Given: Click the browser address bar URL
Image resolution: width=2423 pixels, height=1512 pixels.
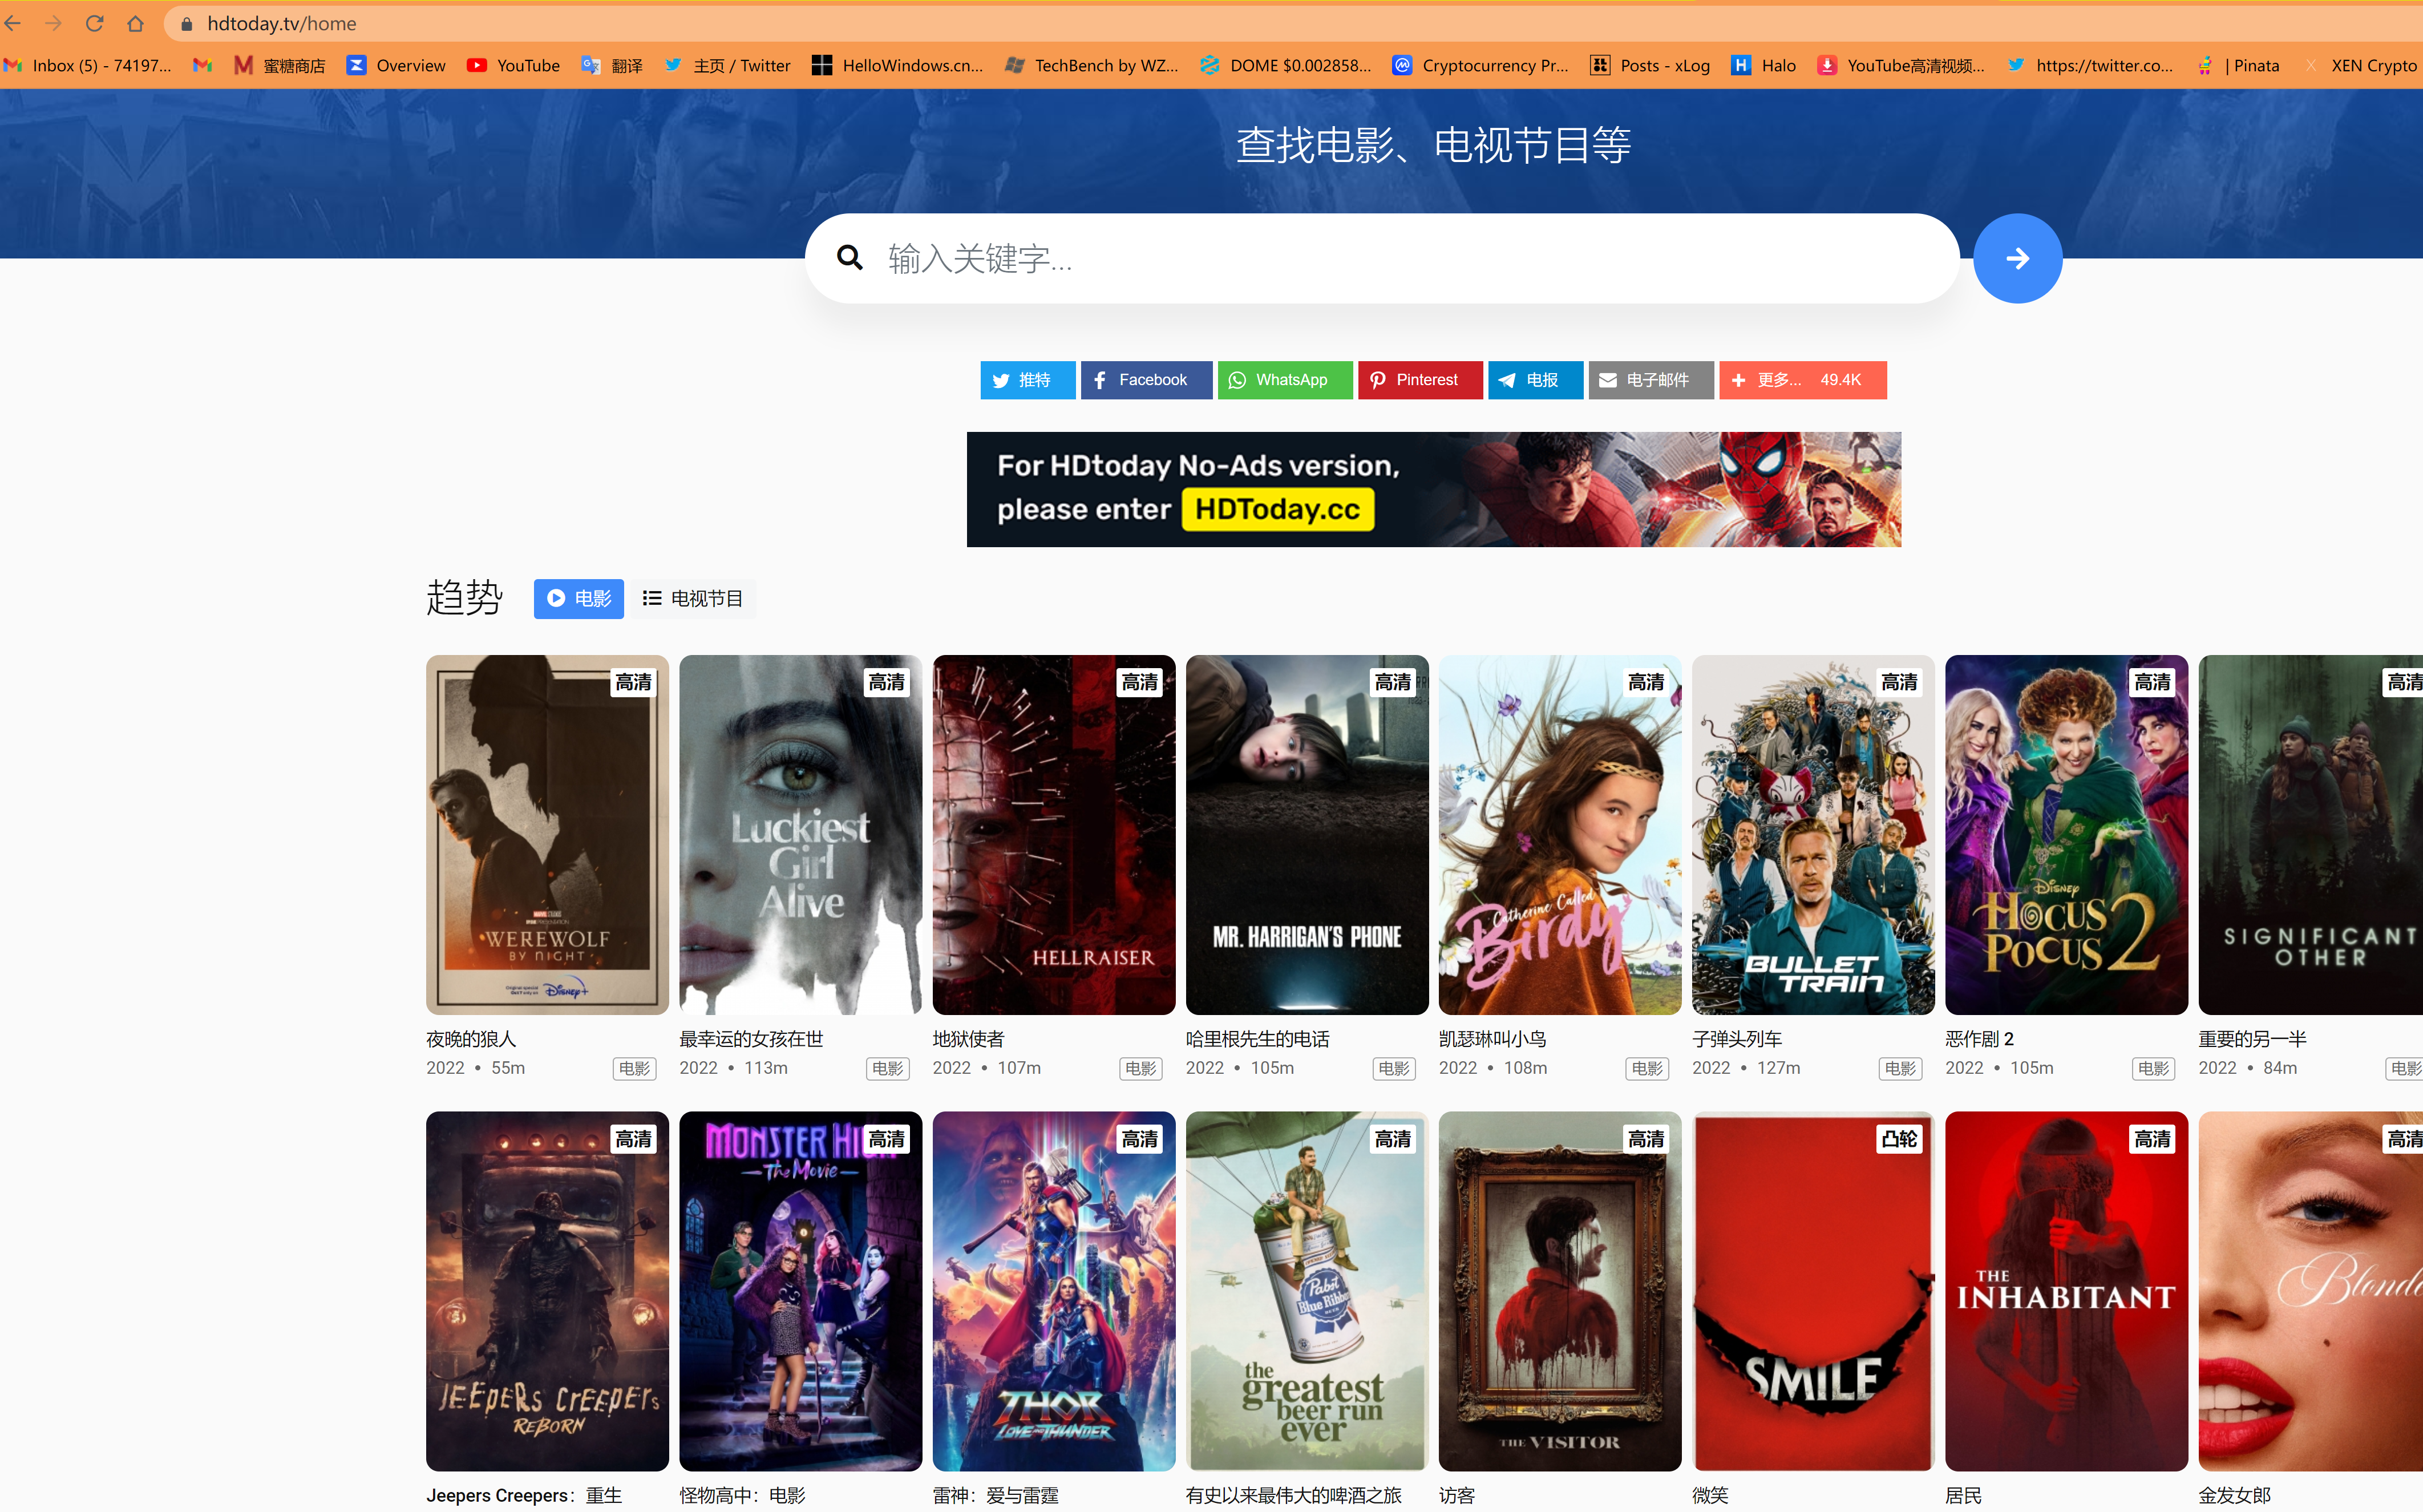Looking at the screenshot, I should click(x=282, y=23).
